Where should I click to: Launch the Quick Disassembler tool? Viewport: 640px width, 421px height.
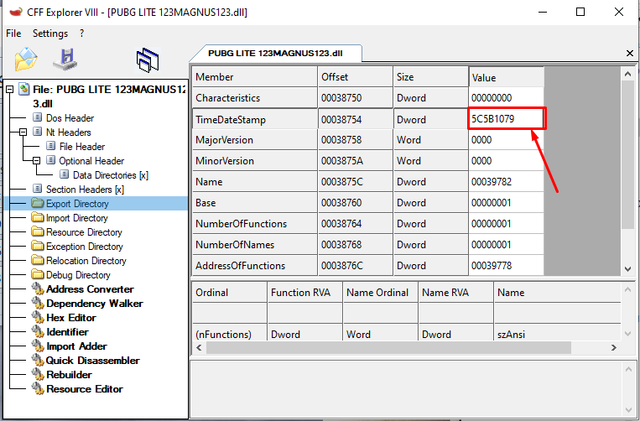pos(92,360)
